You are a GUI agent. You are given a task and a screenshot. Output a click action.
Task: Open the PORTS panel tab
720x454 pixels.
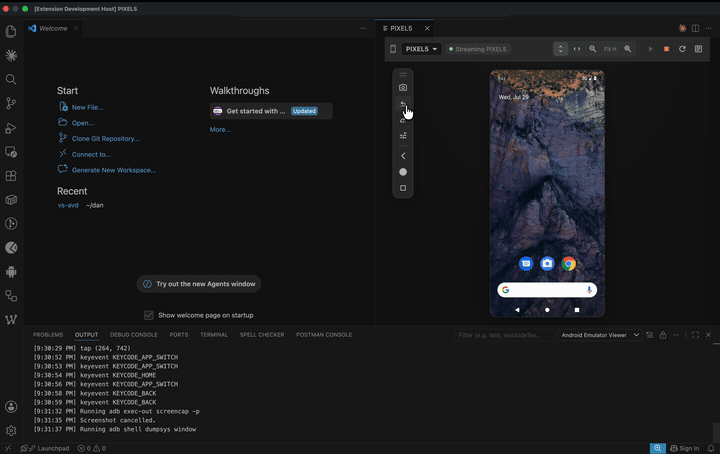coord(179,335)
